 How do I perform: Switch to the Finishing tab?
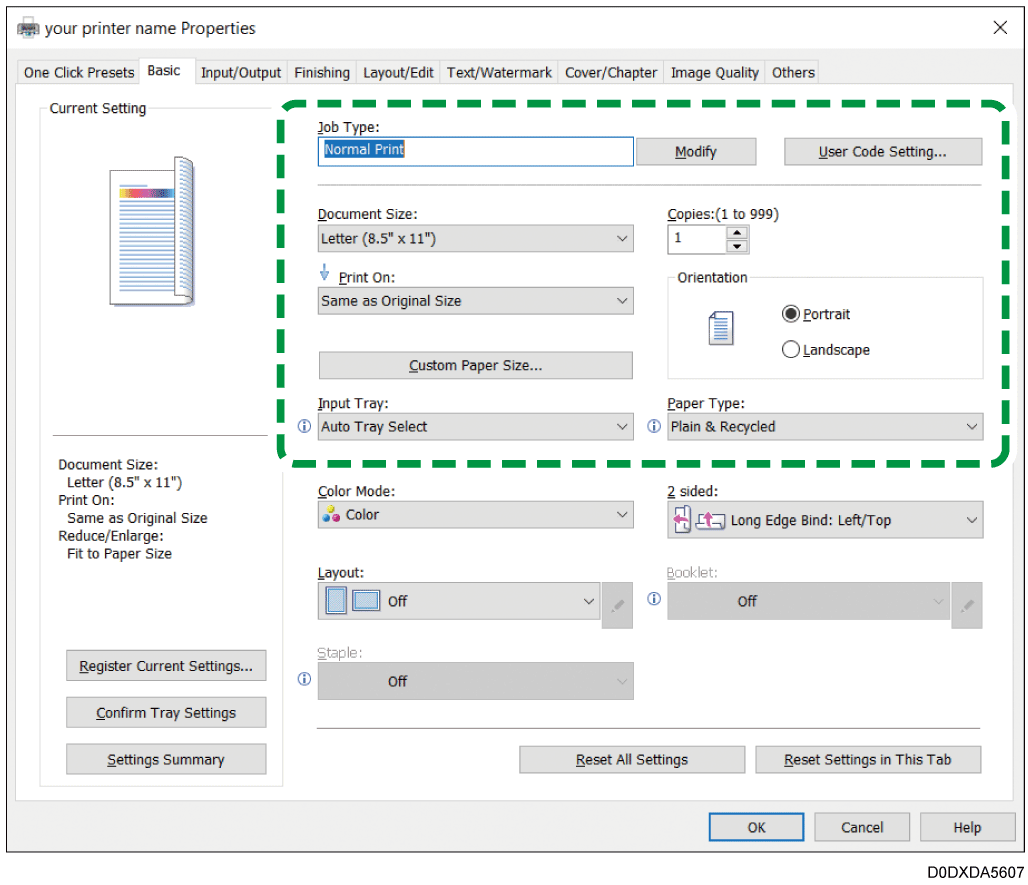(322, 73)
